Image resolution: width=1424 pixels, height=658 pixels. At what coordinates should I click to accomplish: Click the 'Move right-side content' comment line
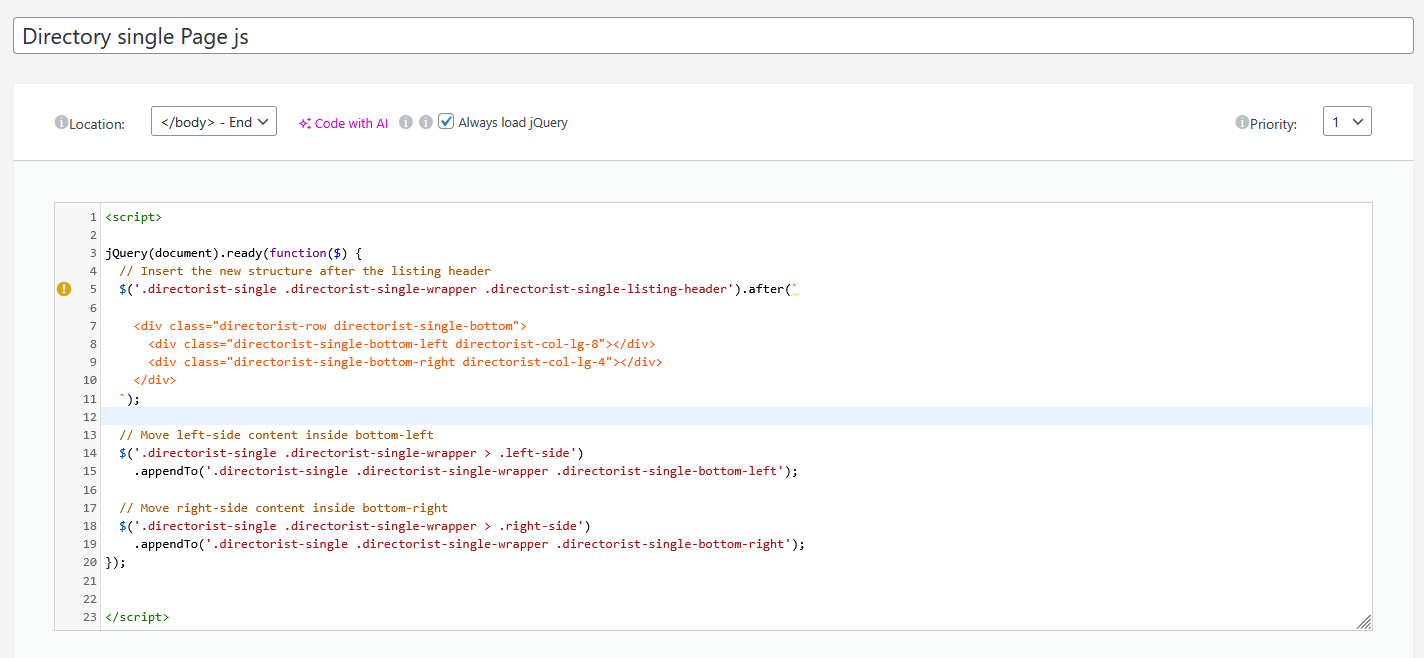(283, 508)
